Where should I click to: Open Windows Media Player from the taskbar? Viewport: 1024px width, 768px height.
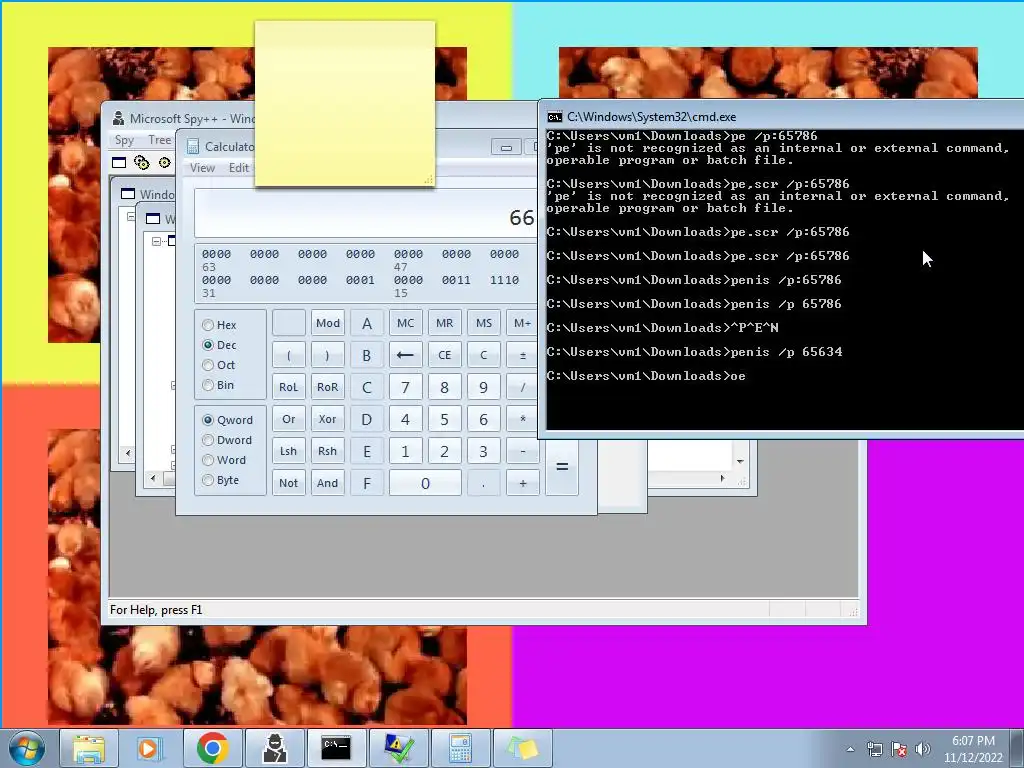click(150, 748)
